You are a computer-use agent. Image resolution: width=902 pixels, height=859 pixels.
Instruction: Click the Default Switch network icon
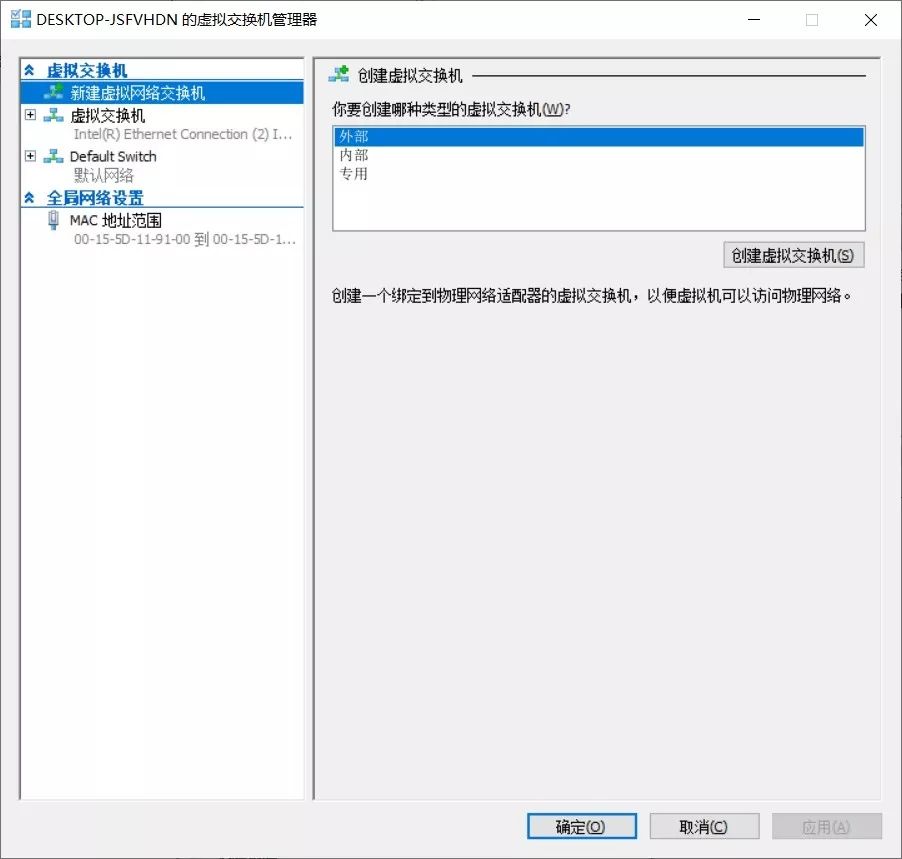click(53, 156)
